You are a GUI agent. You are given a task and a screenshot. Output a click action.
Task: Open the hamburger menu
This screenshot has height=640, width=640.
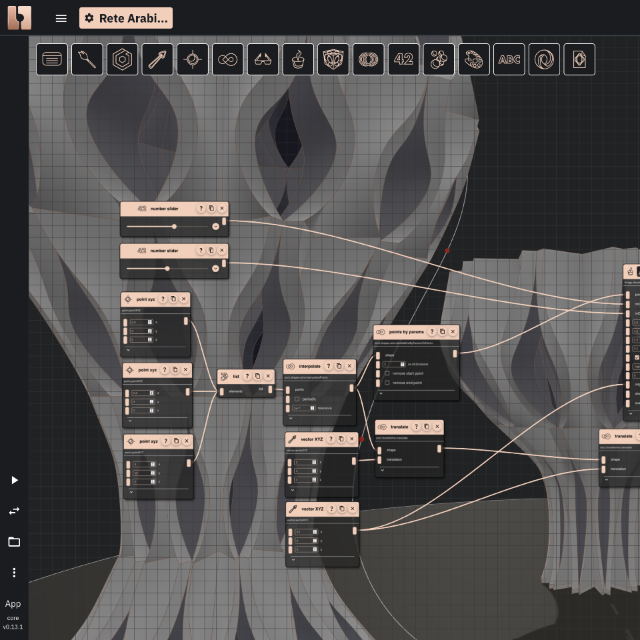61,18
